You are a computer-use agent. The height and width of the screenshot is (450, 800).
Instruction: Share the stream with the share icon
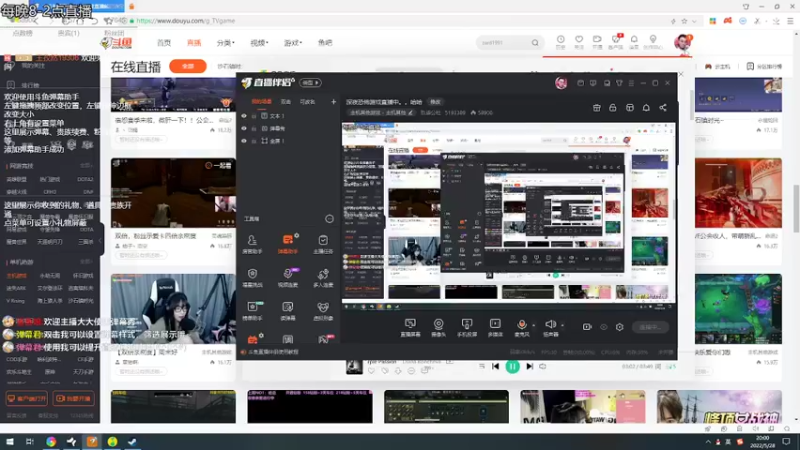click(x=663, y=108)
